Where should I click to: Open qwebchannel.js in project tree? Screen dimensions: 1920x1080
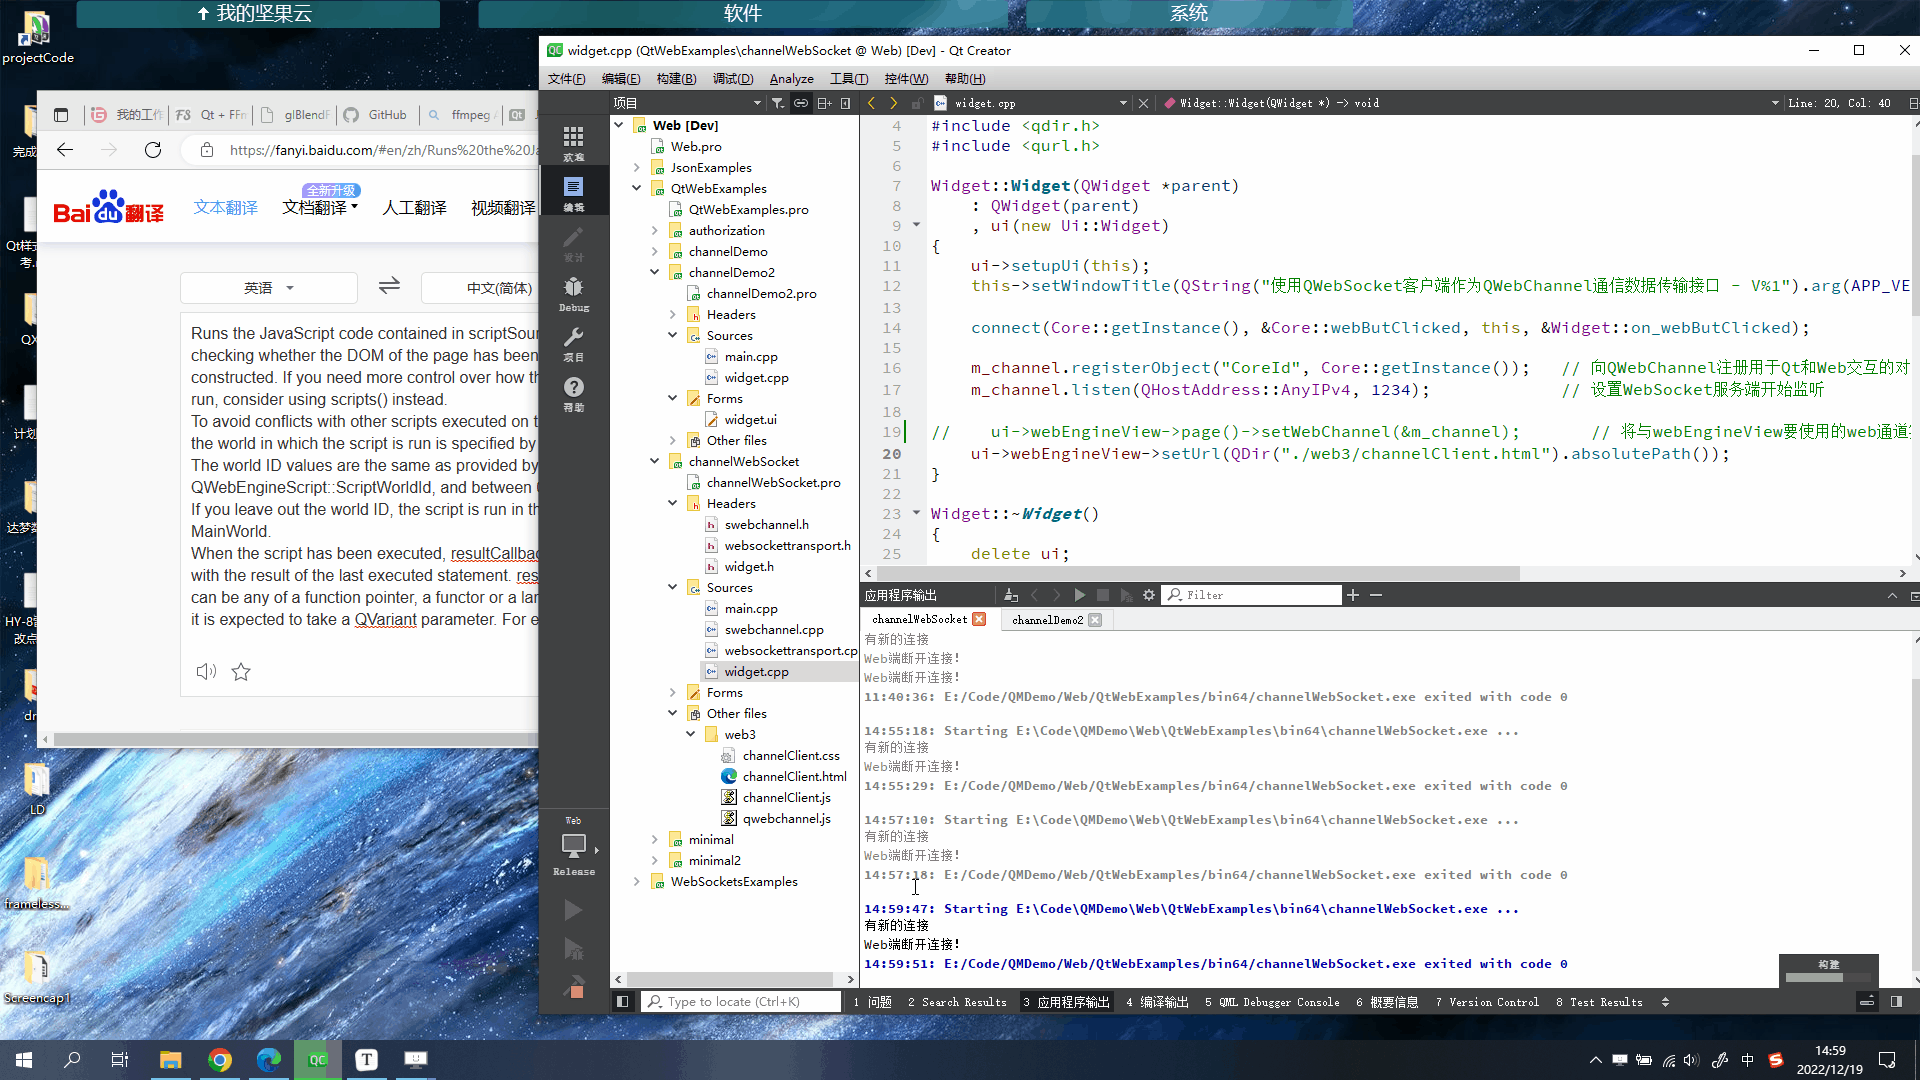786,818
